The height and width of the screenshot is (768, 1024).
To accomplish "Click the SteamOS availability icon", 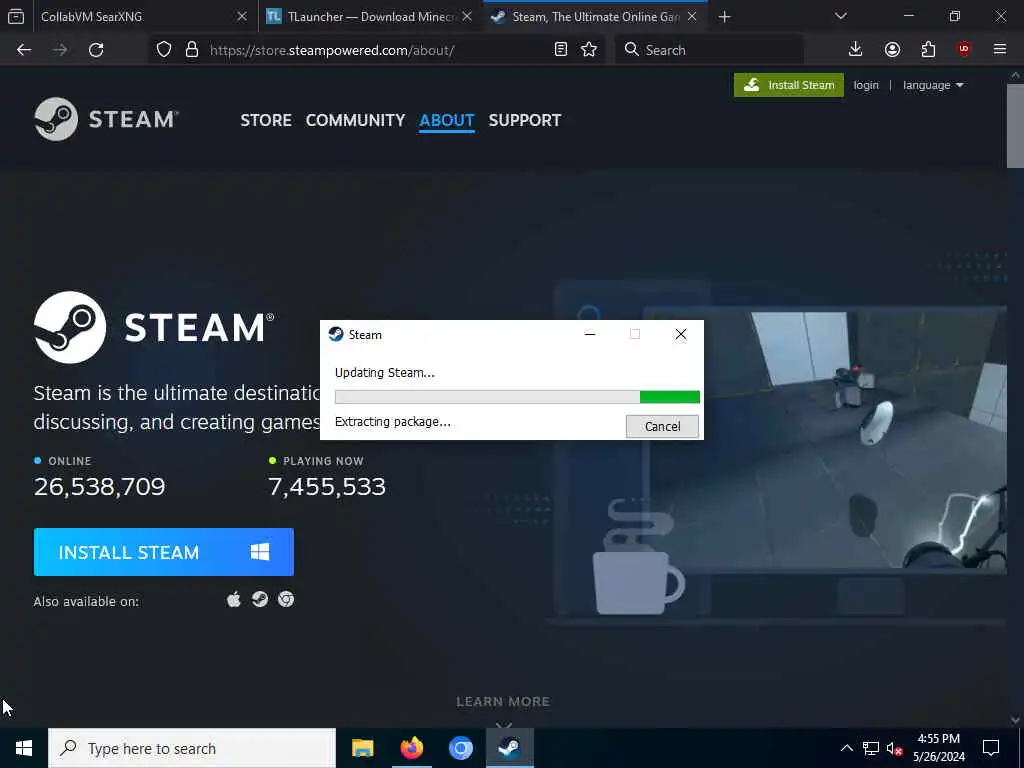I will point(260,600).
